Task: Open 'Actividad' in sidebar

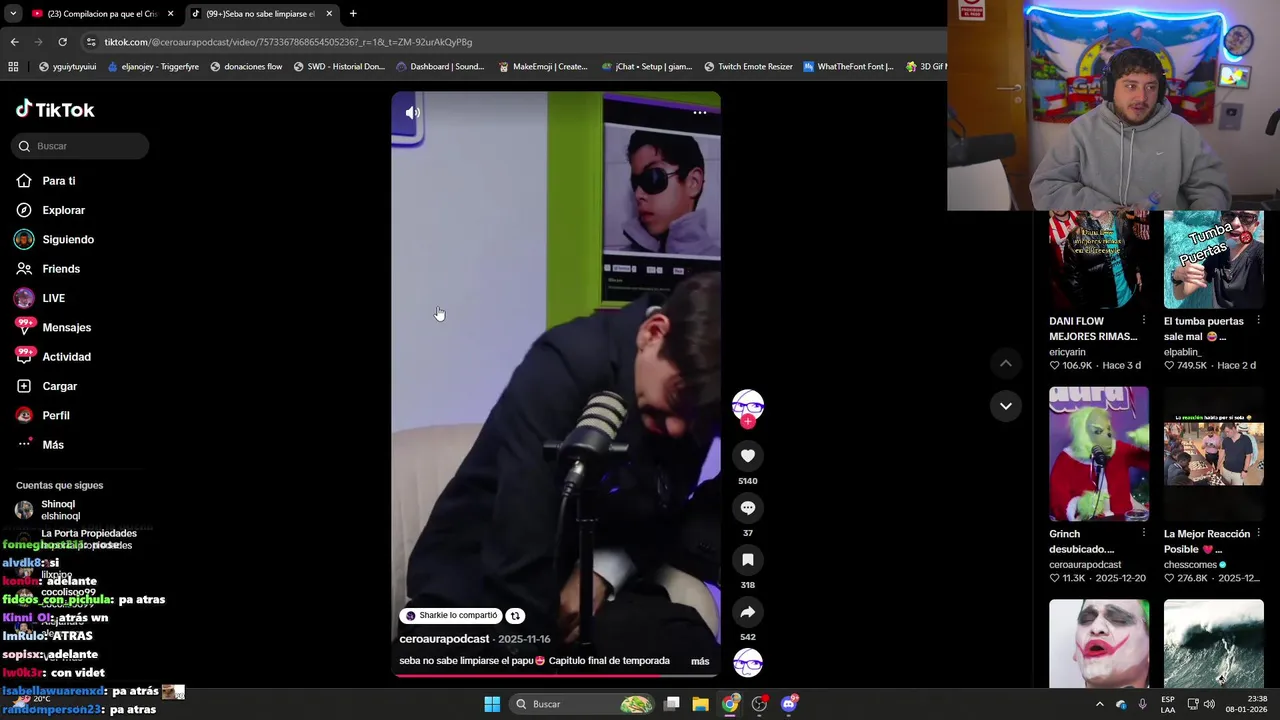Action: pos(66,357)
